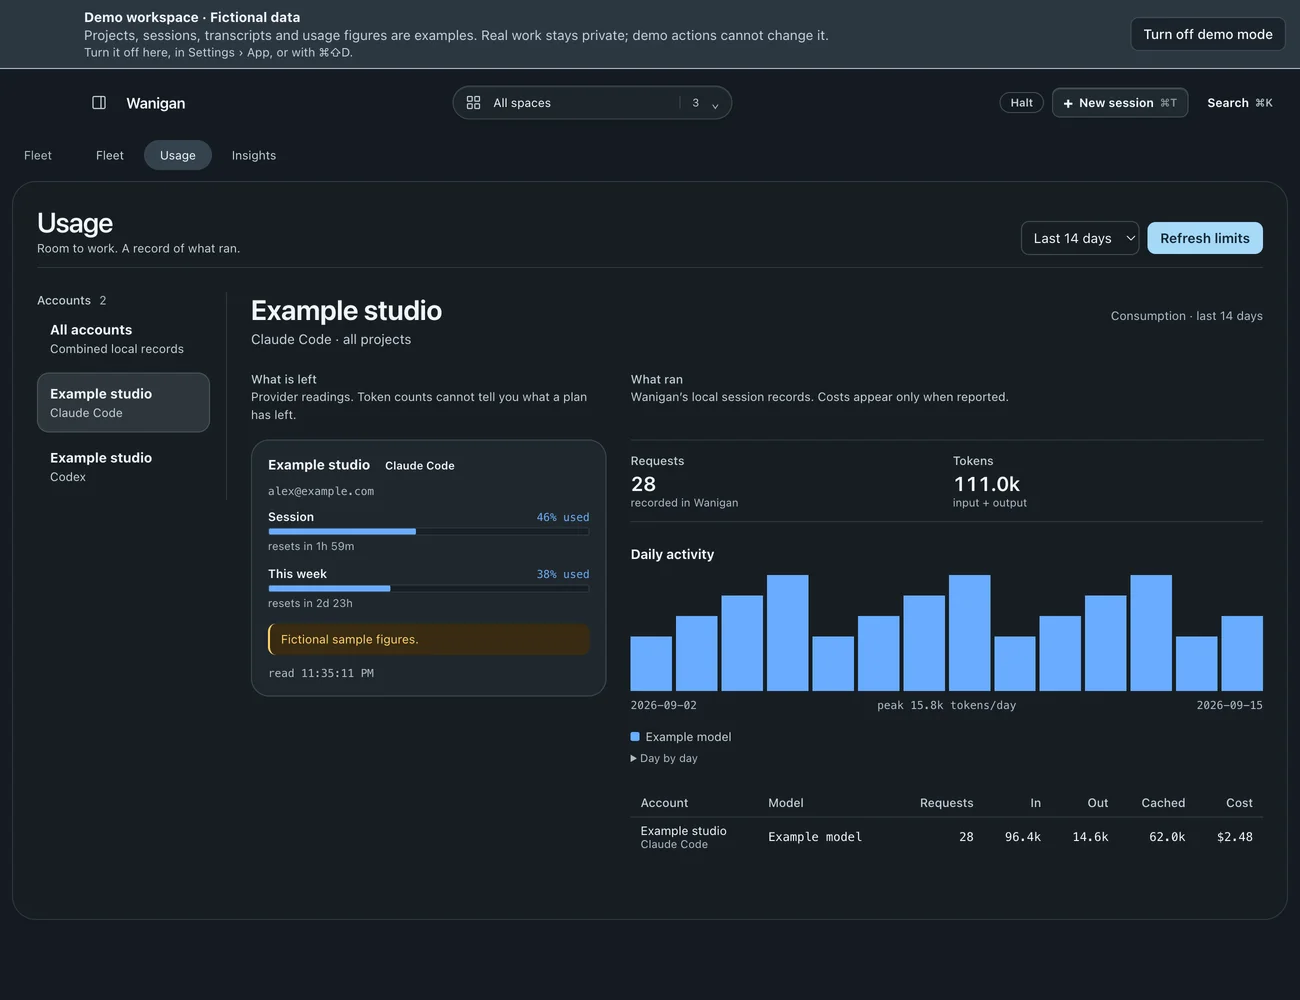The width and height of the screenshot is (1300, 1000).
Task: Expand the All spaces dropdown chevron
Action: coord(715,104)
